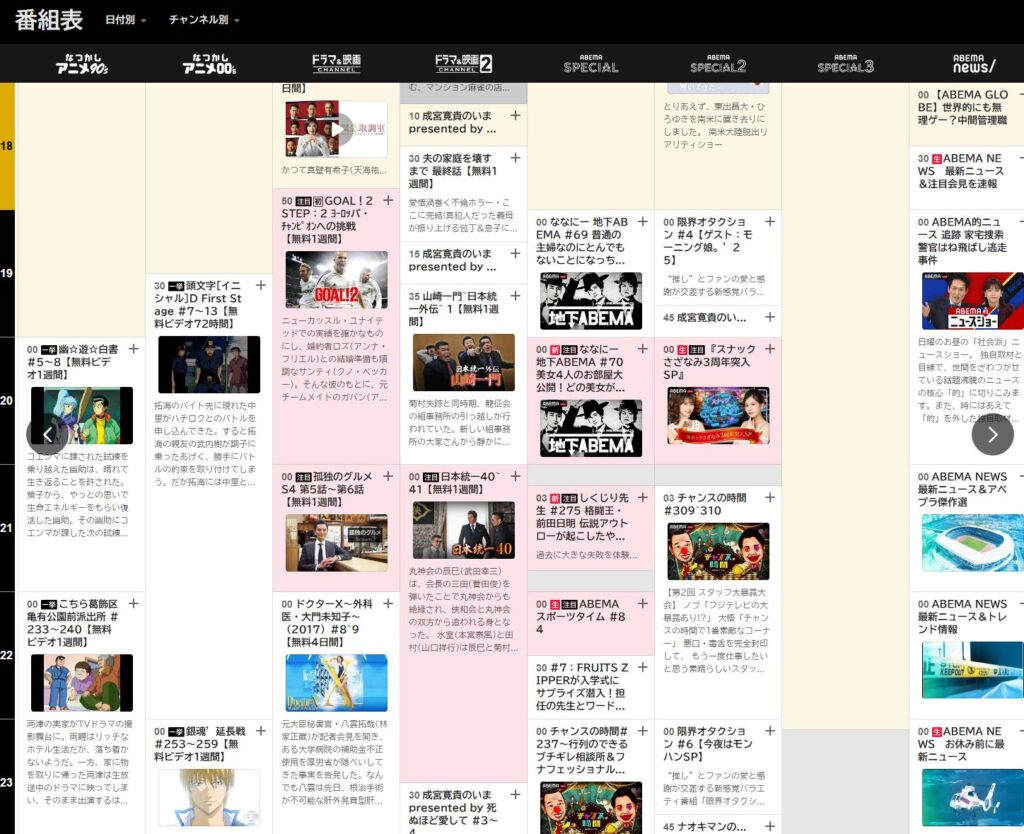Open ABEMA的ニュースショー thumbnail

(972, 300)
